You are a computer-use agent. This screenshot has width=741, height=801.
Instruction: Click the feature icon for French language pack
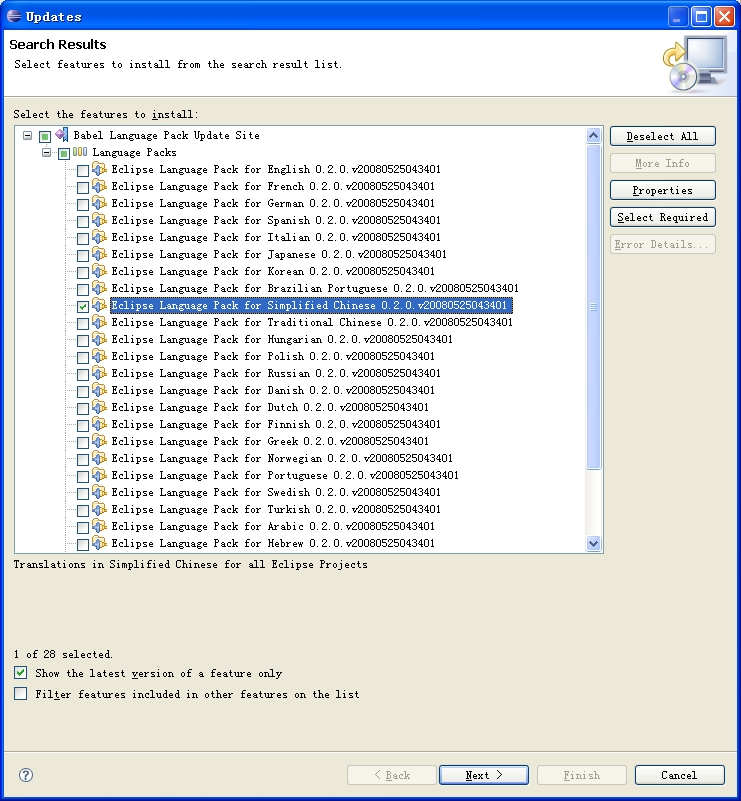tap(100, 186)
